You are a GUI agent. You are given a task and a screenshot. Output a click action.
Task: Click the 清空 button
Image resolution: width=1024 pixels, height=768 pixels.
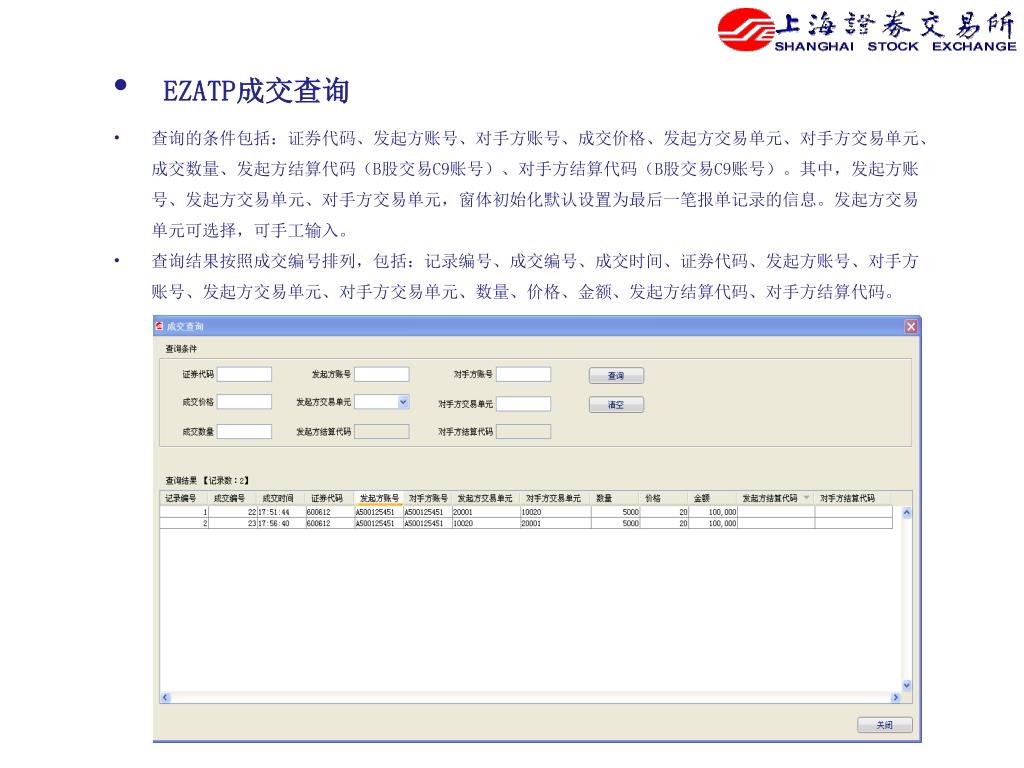tap(616, 405)
